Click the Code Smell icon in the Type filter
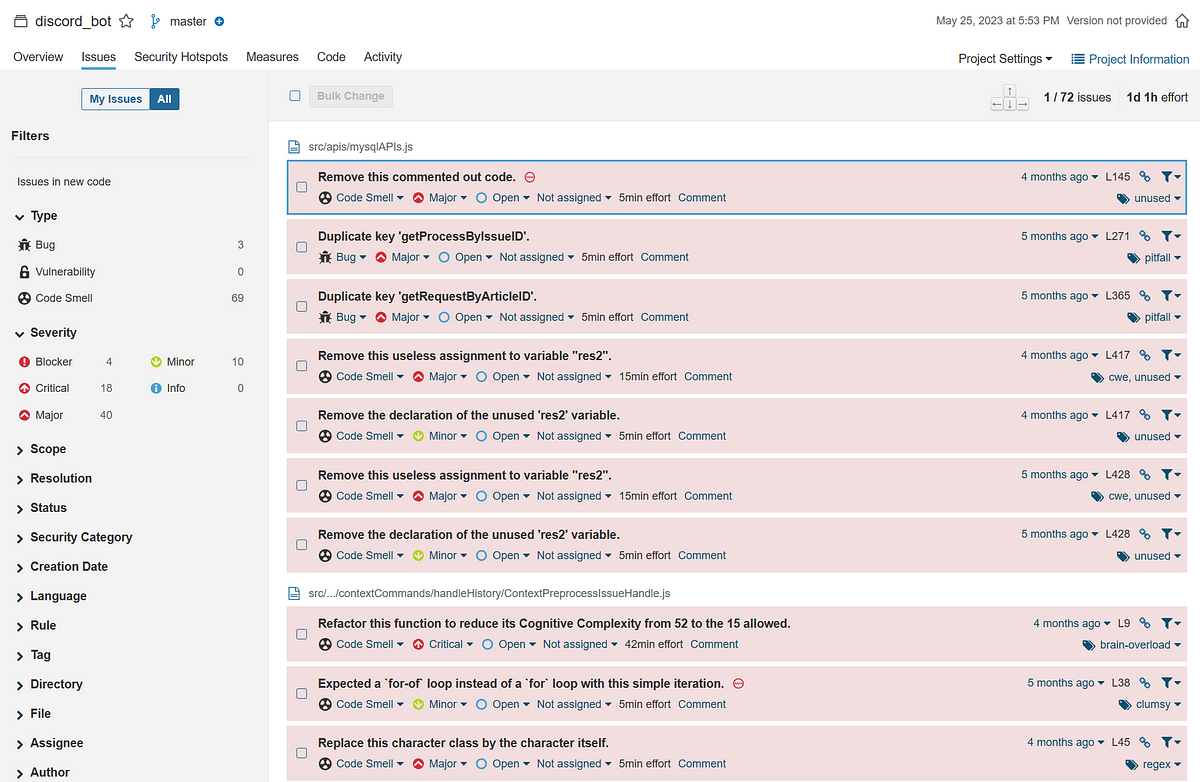 coord(25,298)
